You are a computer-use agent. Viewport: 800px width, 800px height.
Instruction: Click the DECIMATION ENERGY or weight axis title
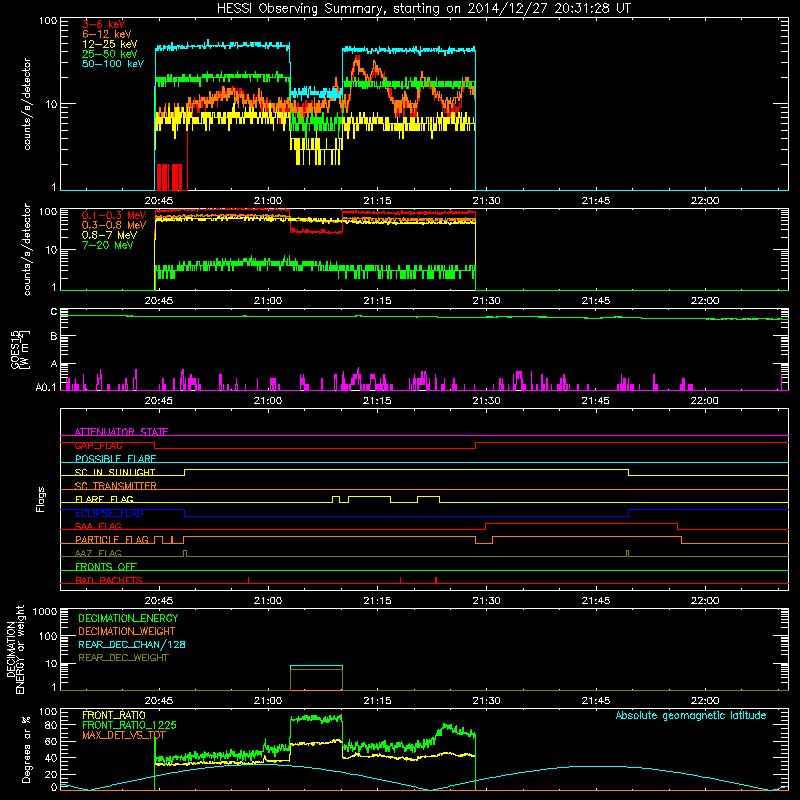tap(15, 649)
